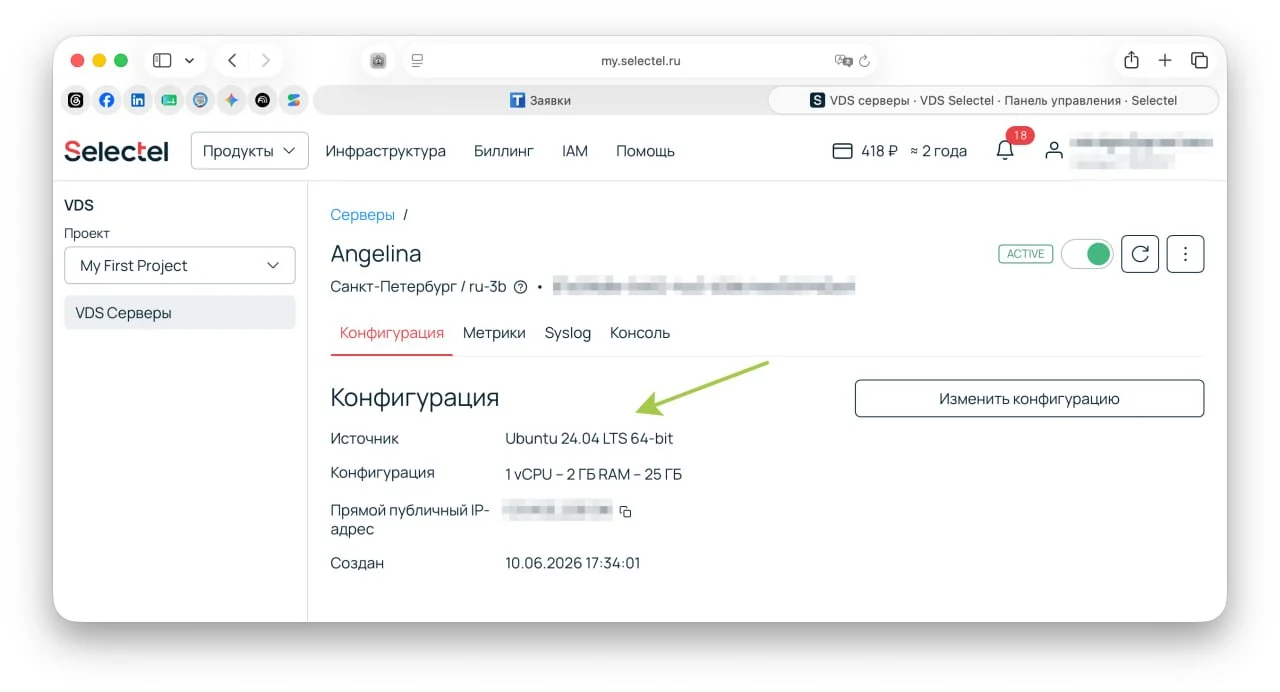1280x692 pixels.
Task: Open the LinkedIn pinned tab
Action: click(138, 100)
